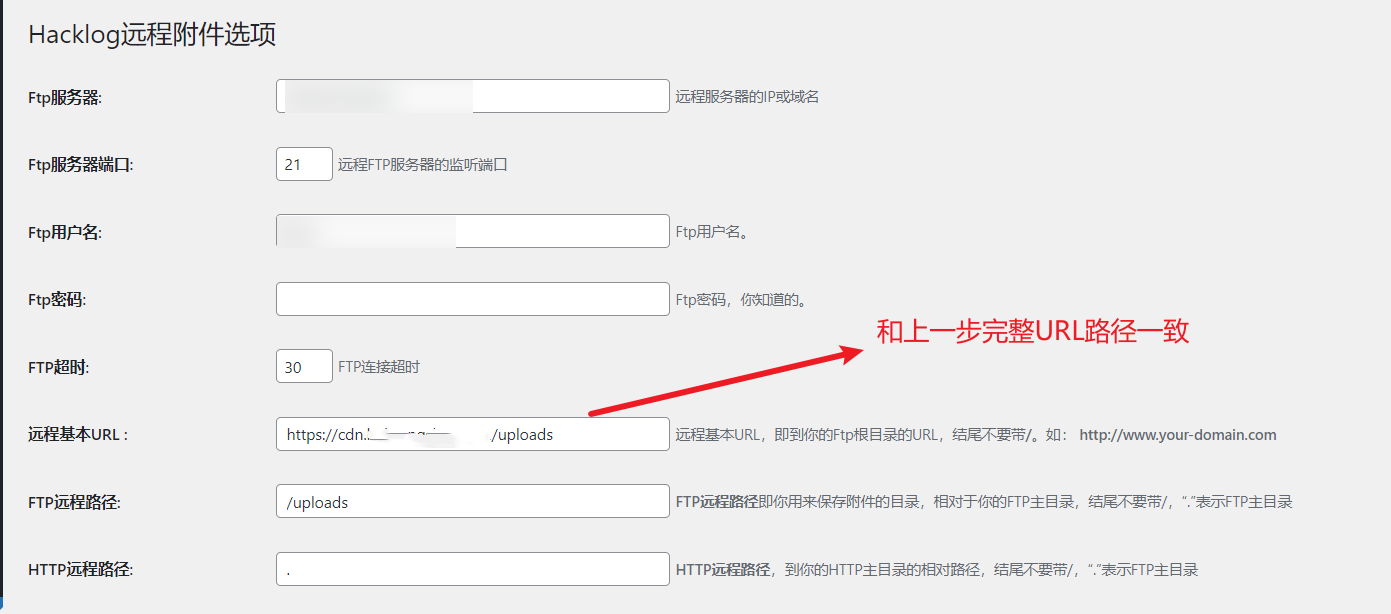This screenshot has width=1391, height=614.
Task: Click the "HTTP远程路径:" label on the left
Action: (80, 570)
